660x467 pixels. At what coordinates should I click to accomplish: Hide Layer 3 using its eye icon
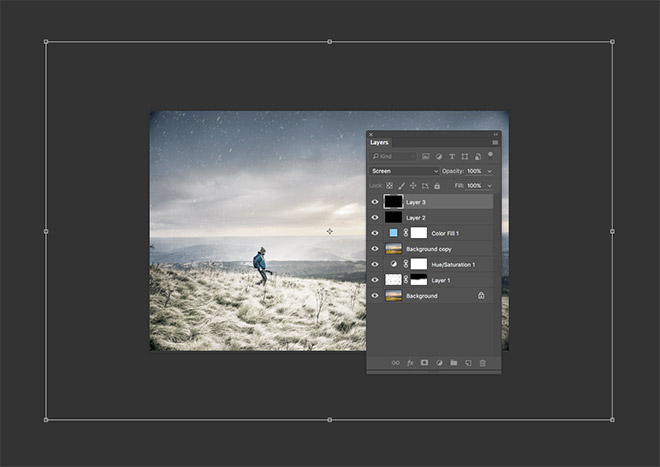pyautogui.click(x=375, y=202)
